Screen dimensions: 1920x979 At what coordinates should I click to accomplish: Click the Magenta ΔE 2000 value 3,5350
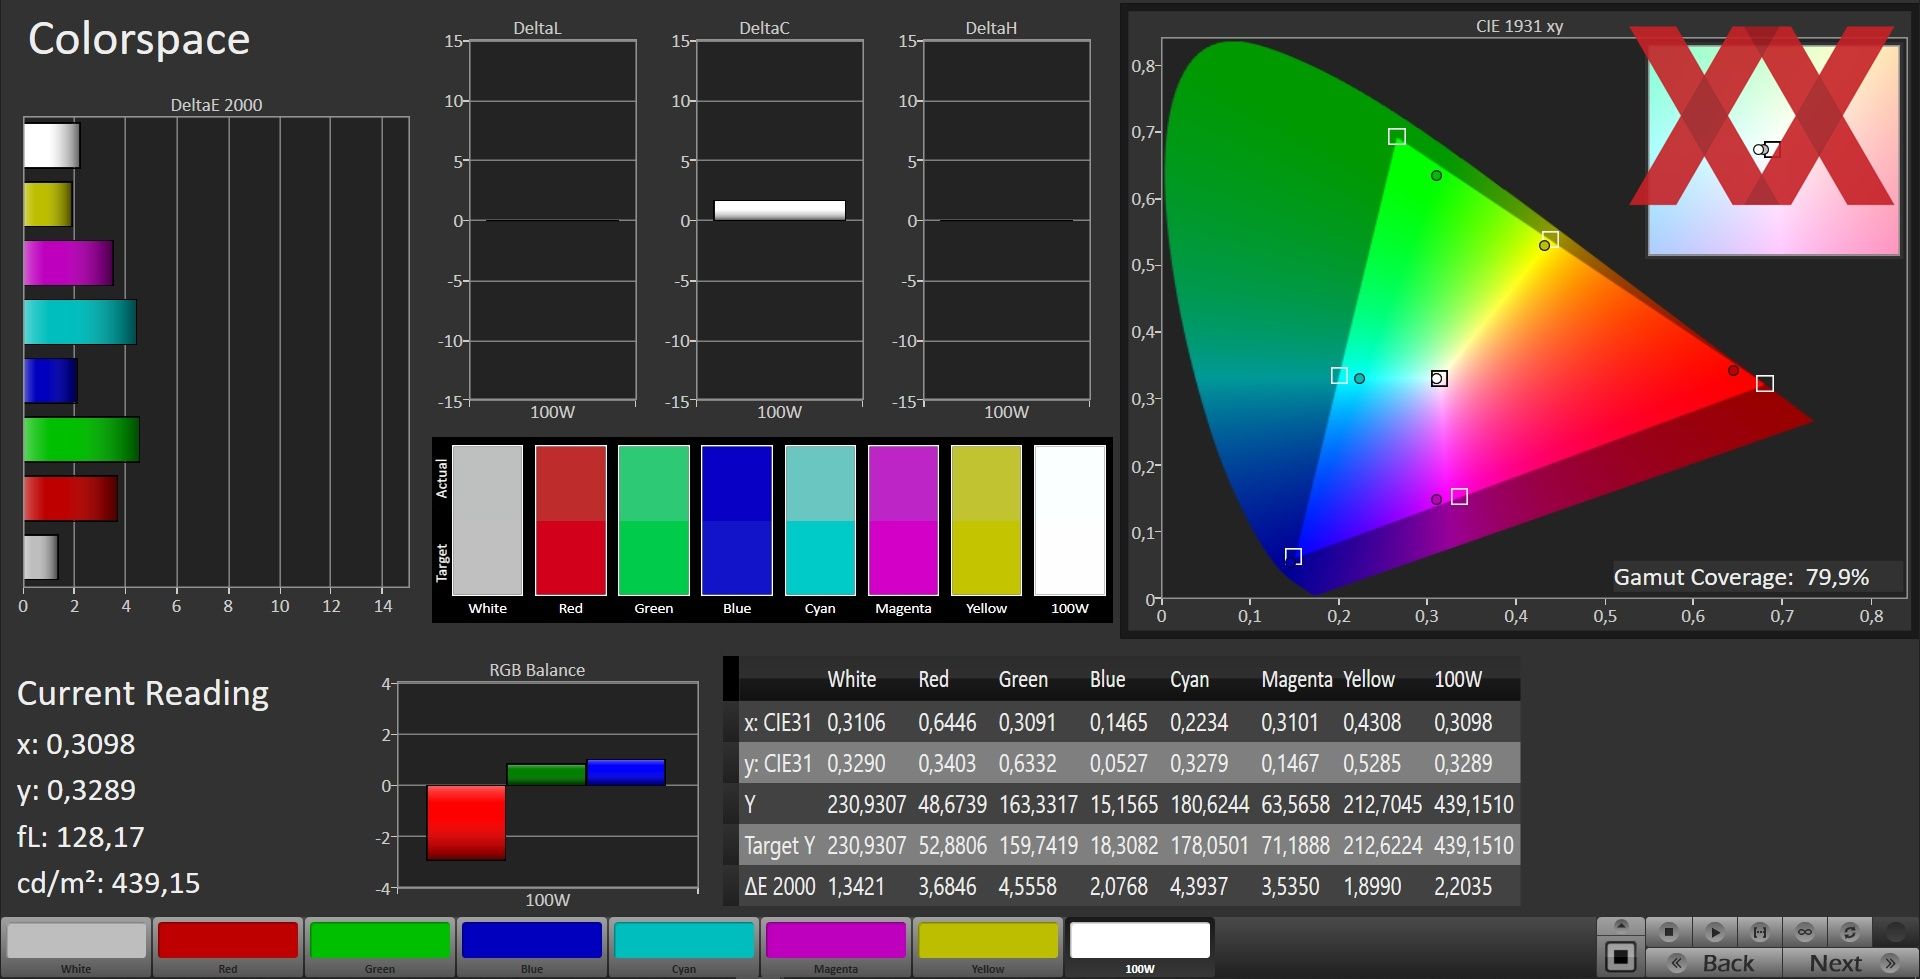pyautogui.click(x=1290, y=886)
